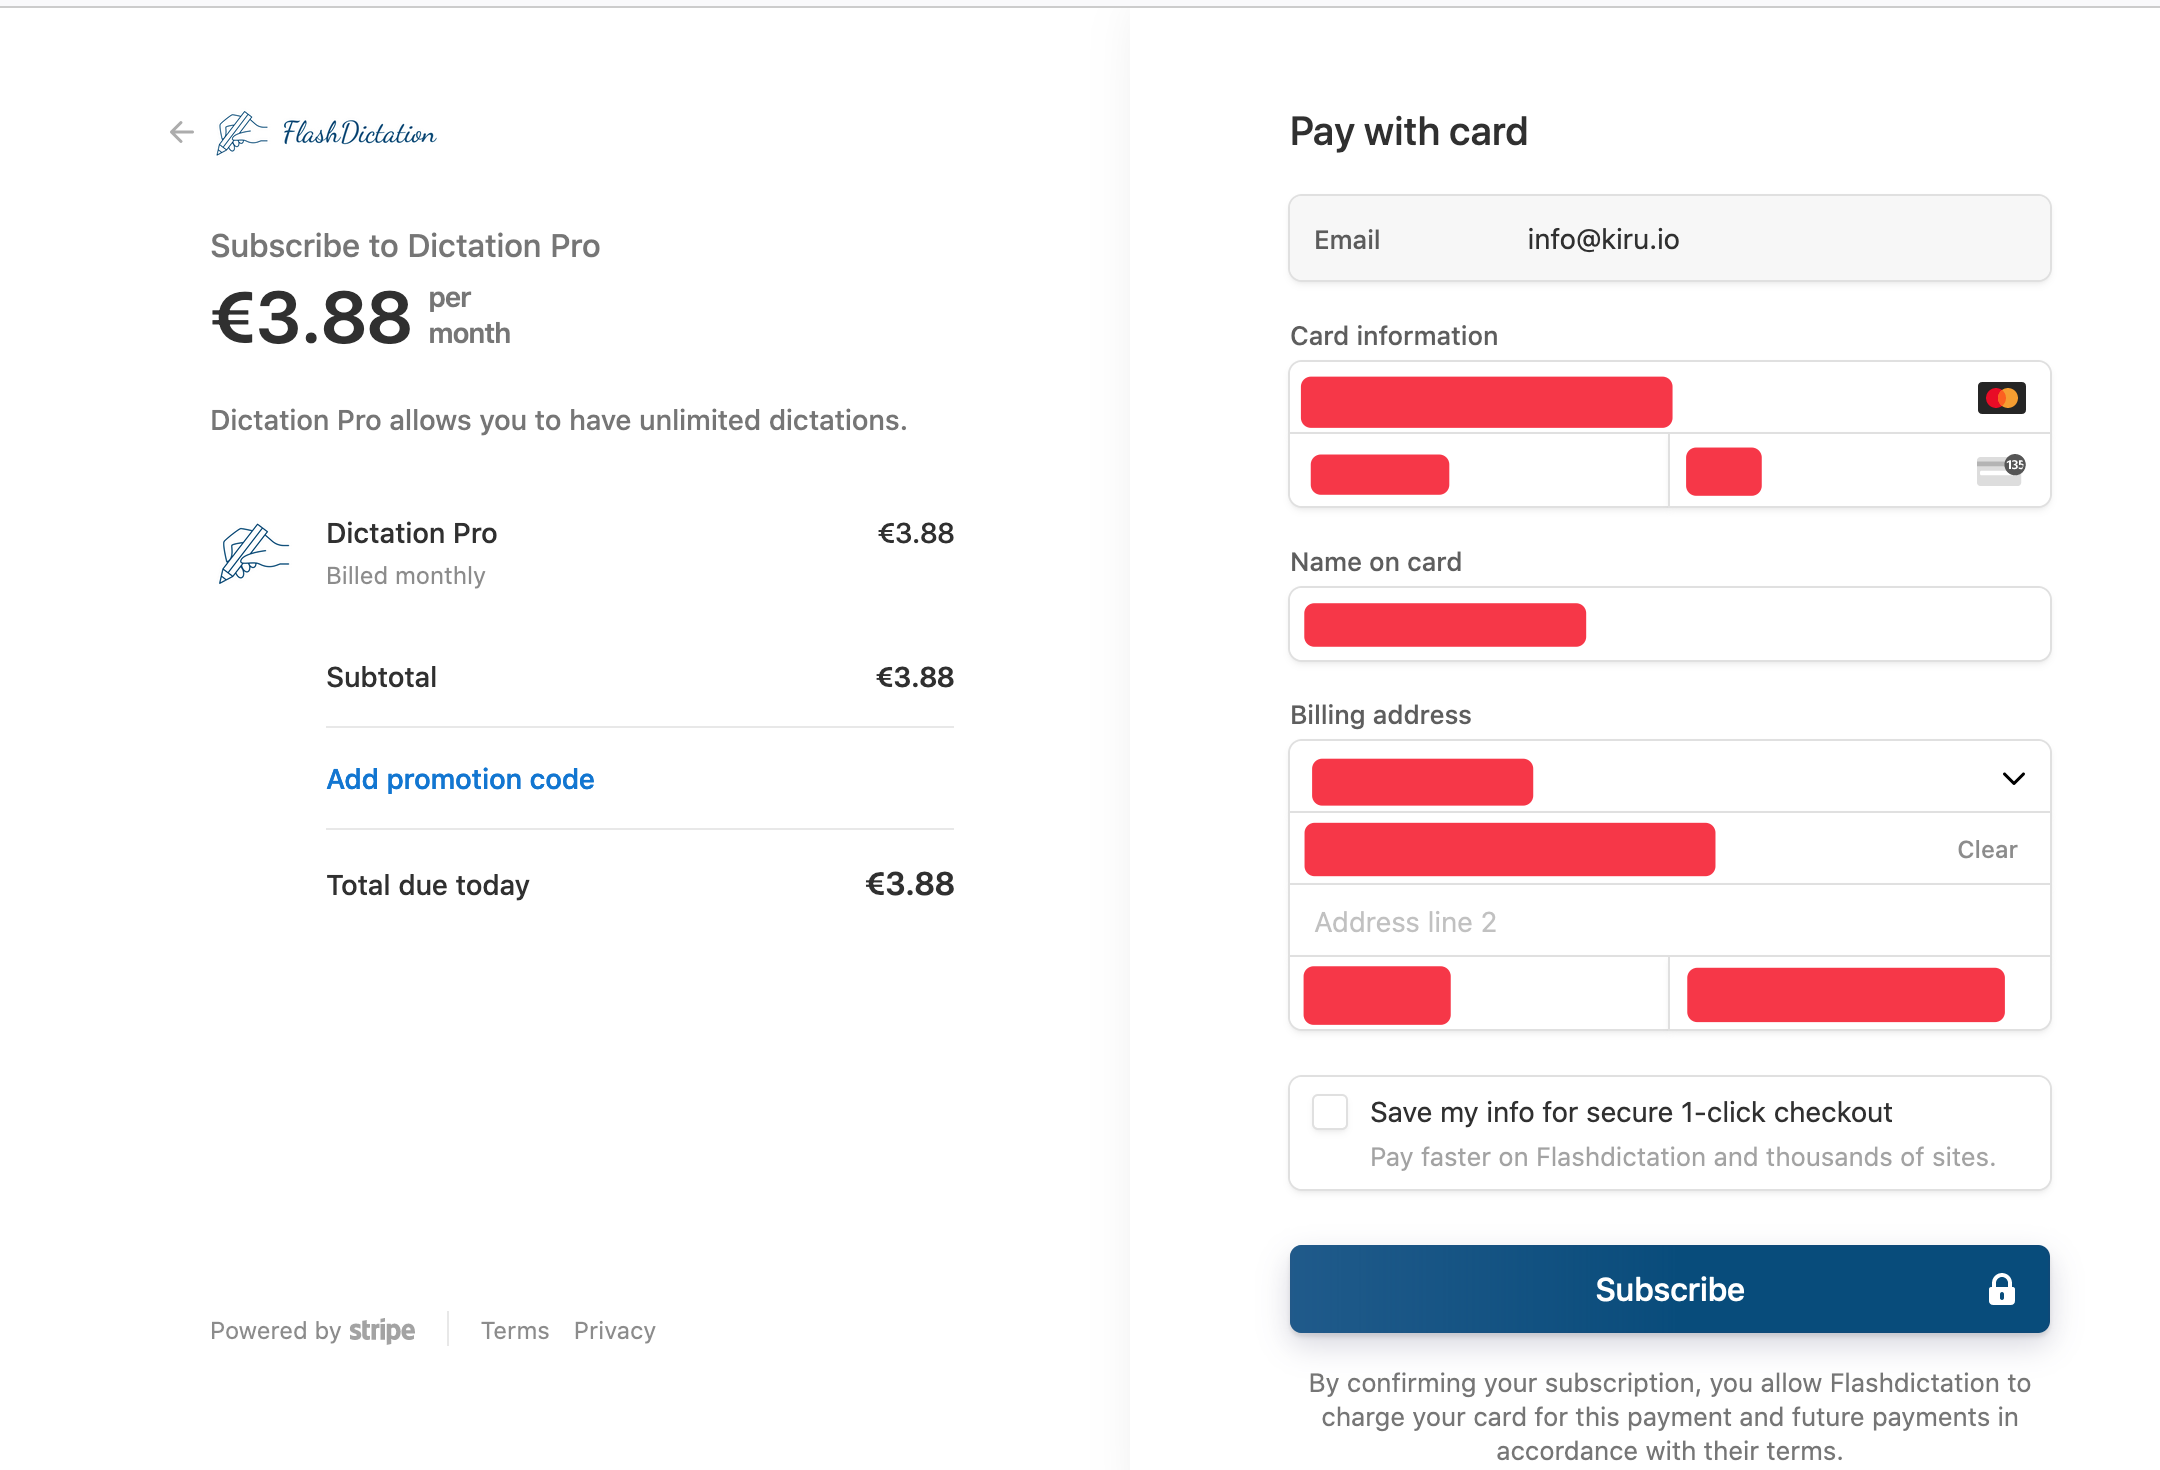Click the lock icon on Subscribe button

pyautogui.click(x=2001, y=1289)
